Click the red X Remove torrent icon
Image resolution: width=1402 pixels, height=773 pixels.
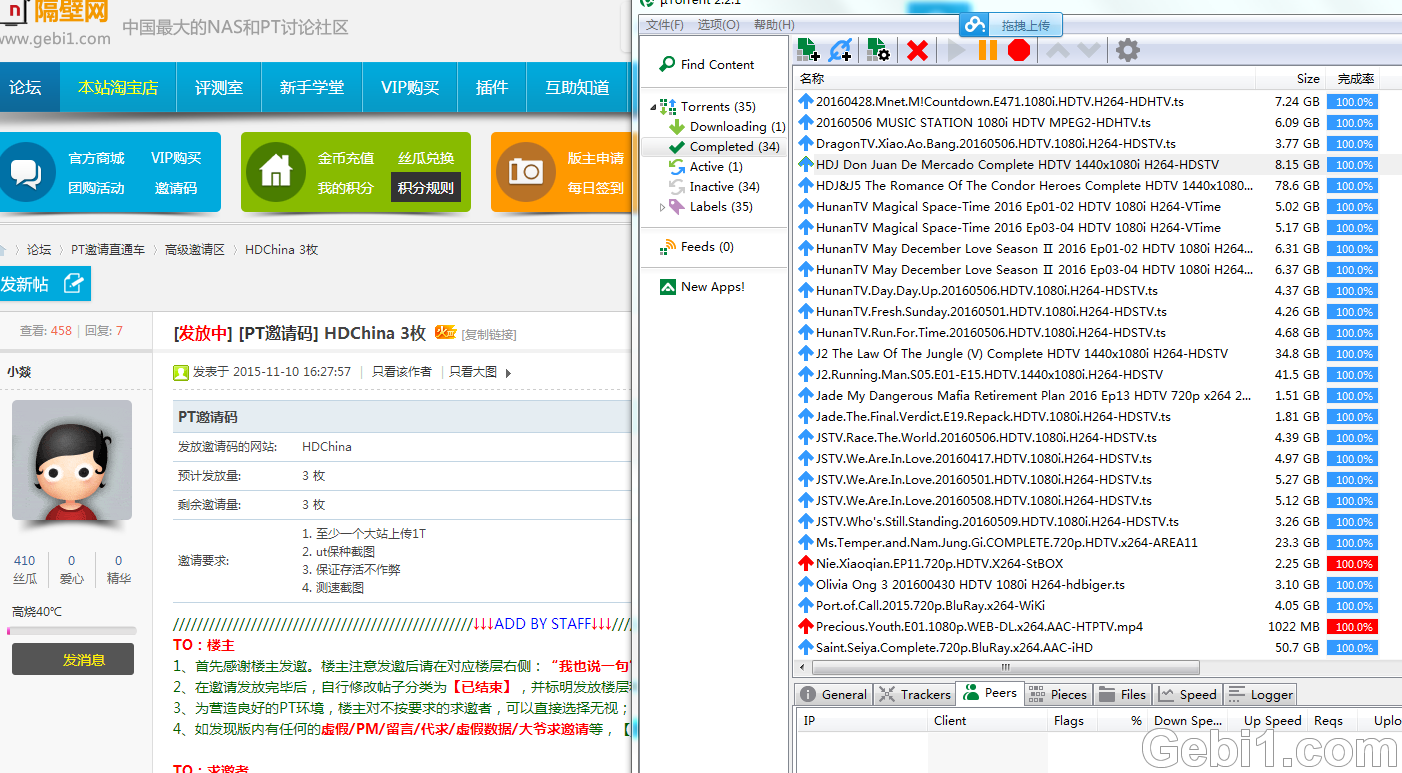pos(917,50)
